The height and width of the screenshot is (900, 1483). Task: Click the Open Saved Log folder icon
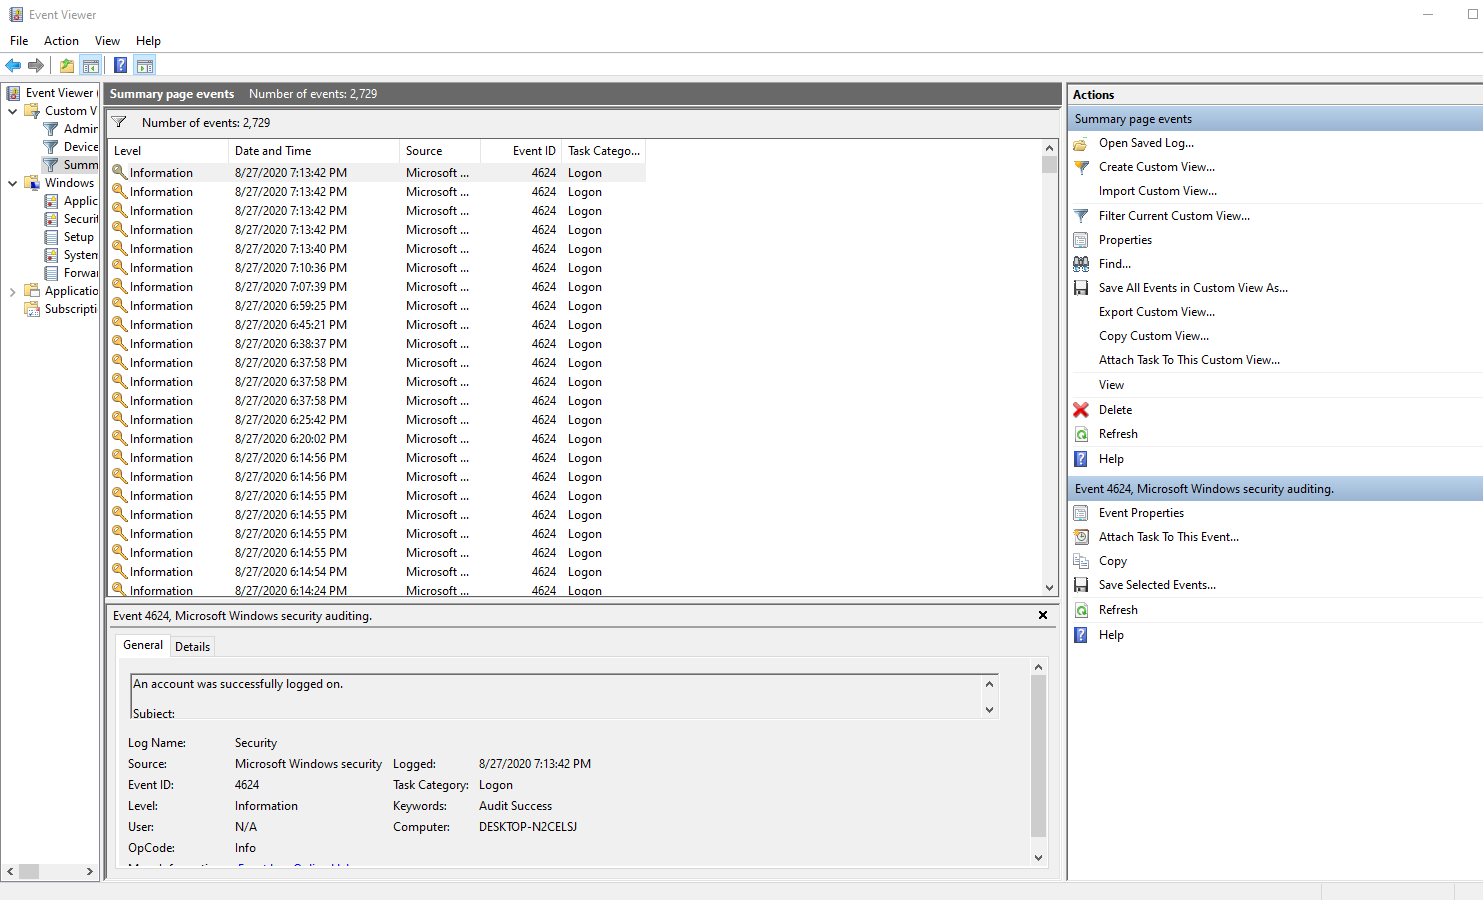click(1081, 143)
